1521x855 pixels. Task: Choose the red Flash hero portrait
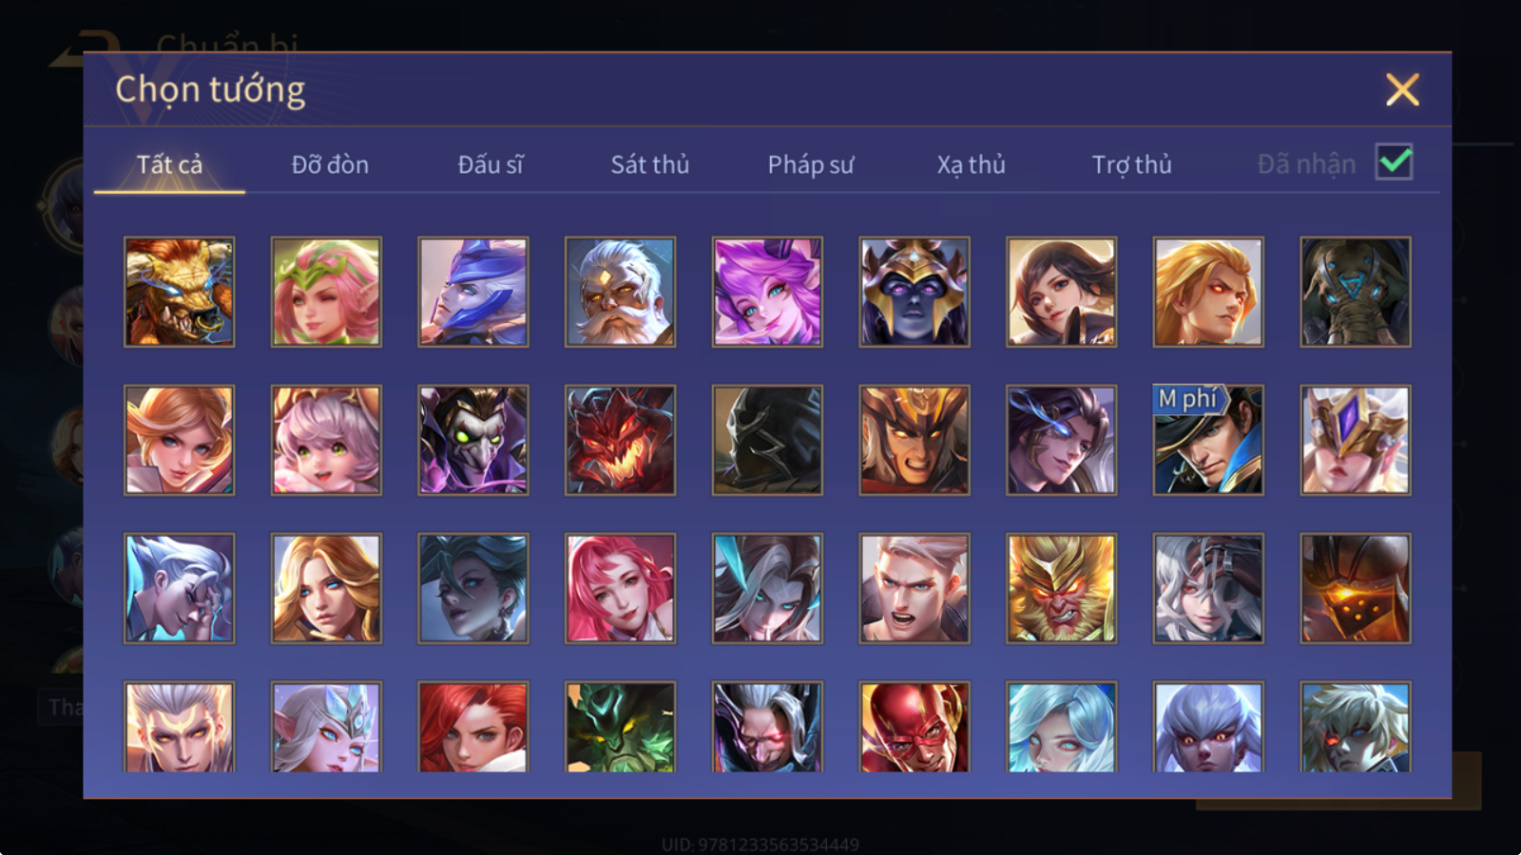[914, 726]
